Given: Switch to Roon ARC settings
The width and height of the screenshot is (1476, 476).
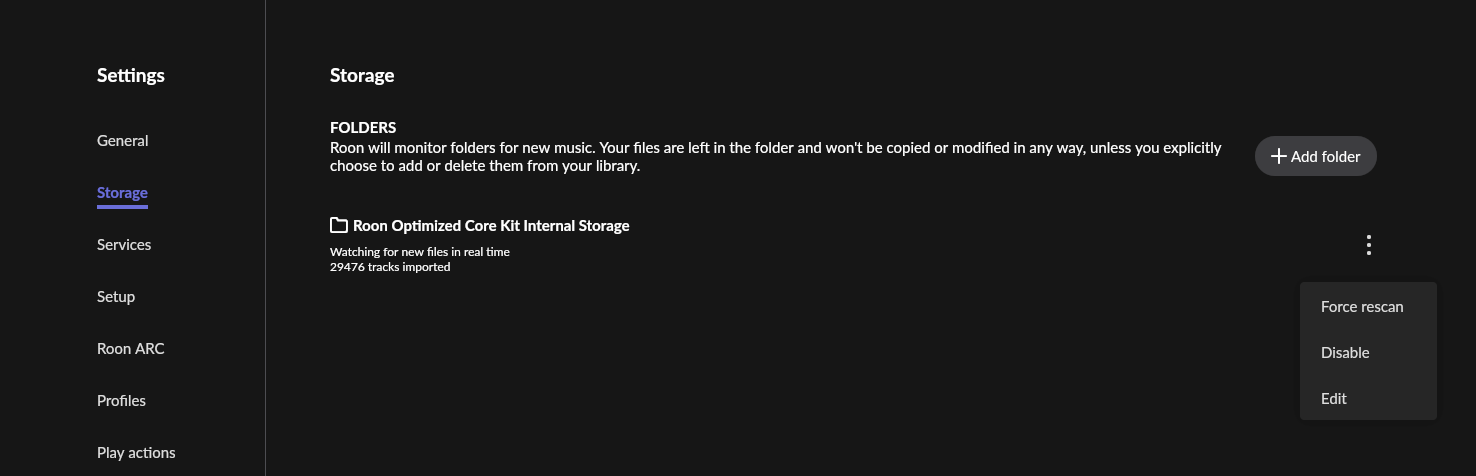Looking at the screenshot, I should pos(130,349).
